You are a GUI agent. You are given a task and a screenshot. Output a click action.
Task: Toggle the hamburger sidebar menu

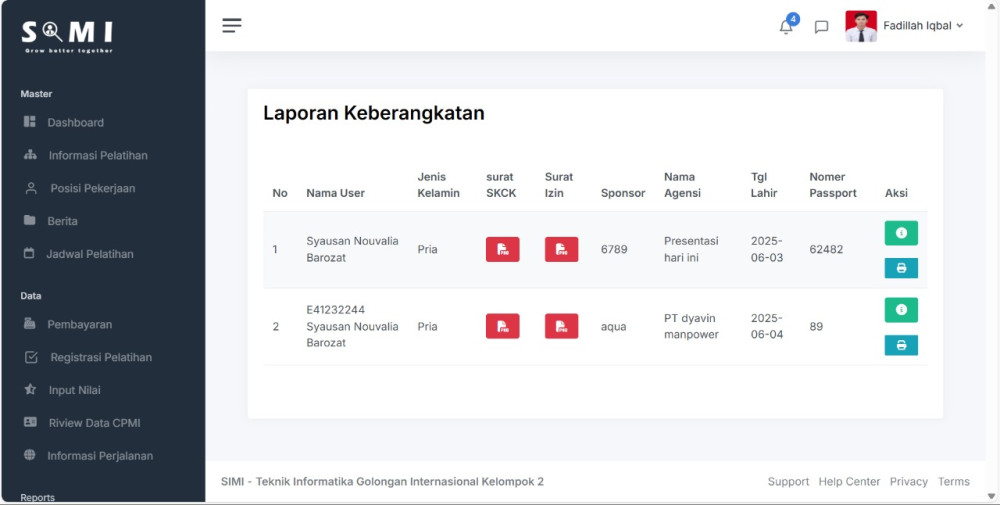tap(232, 26)
